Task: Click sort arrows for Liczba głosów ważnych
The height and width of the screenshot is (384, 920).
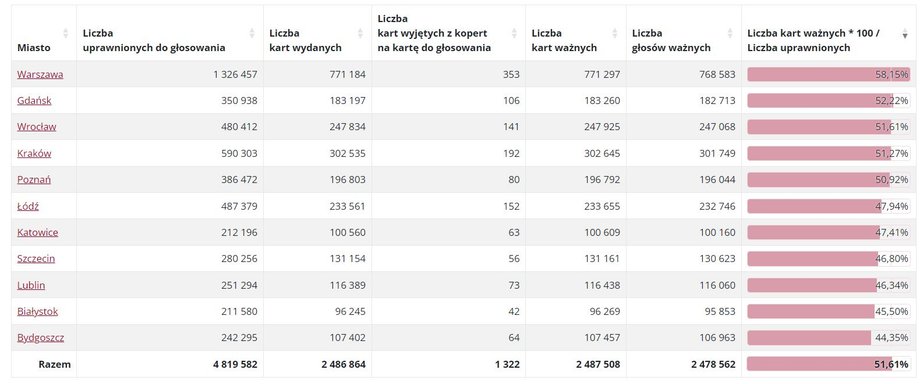Action: tap(730, 33)
